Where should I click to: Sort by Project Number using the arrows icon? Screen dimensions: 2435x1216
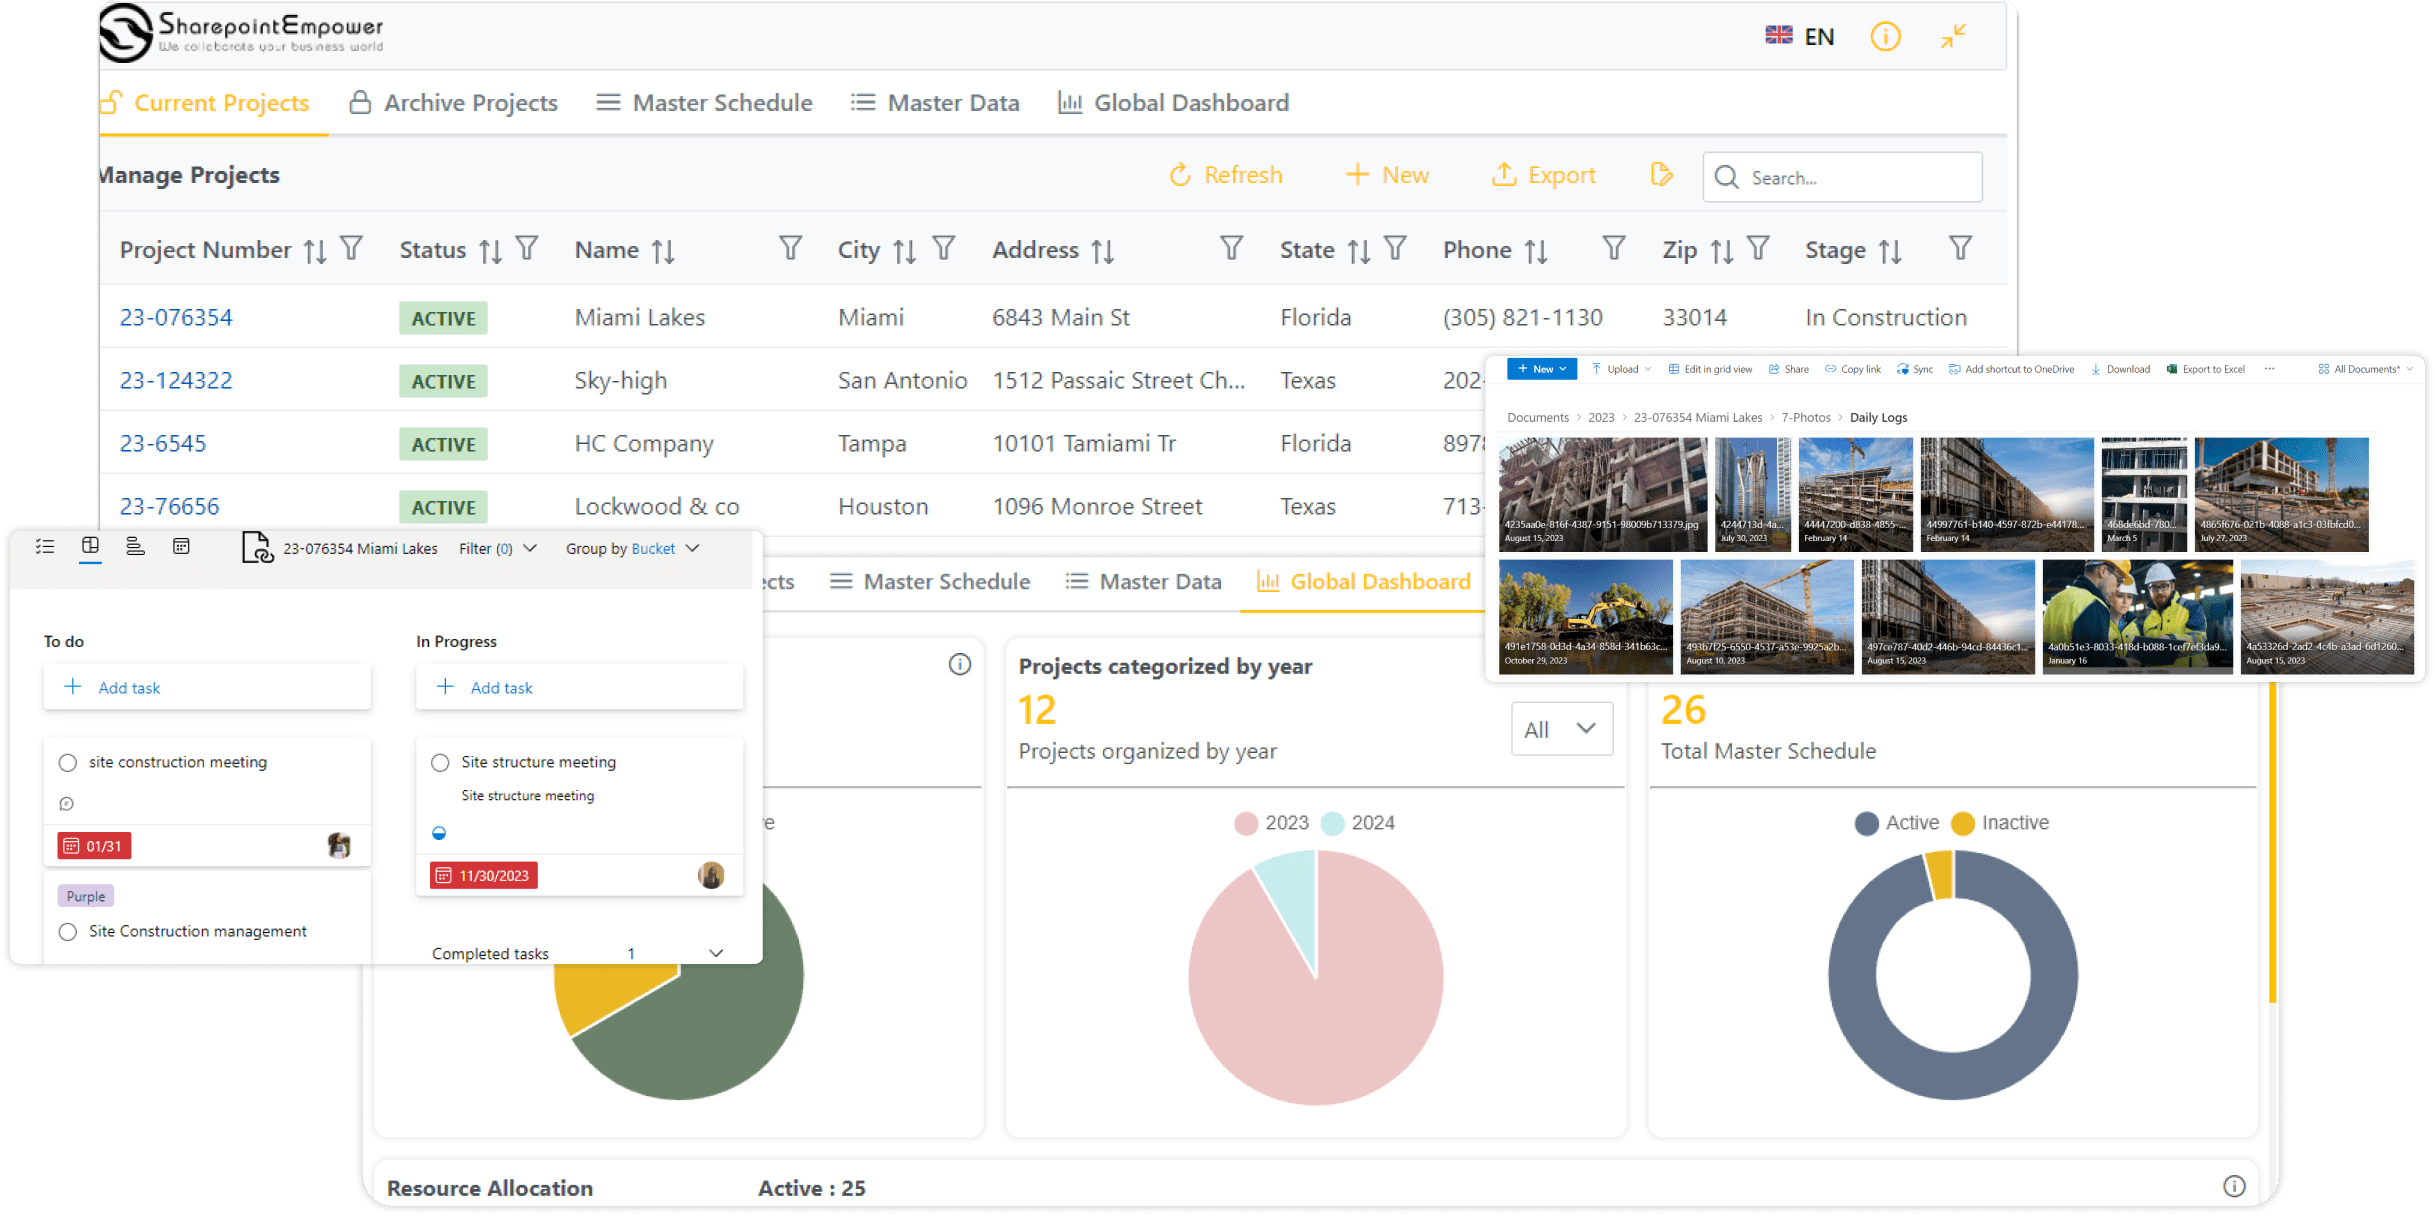[315, 251]
